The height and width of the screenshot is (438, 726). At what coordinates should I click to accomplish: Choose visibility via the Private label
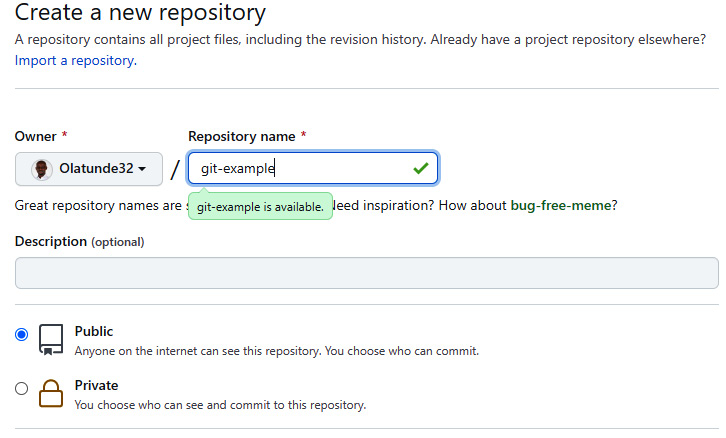click(x=96, y=385)
